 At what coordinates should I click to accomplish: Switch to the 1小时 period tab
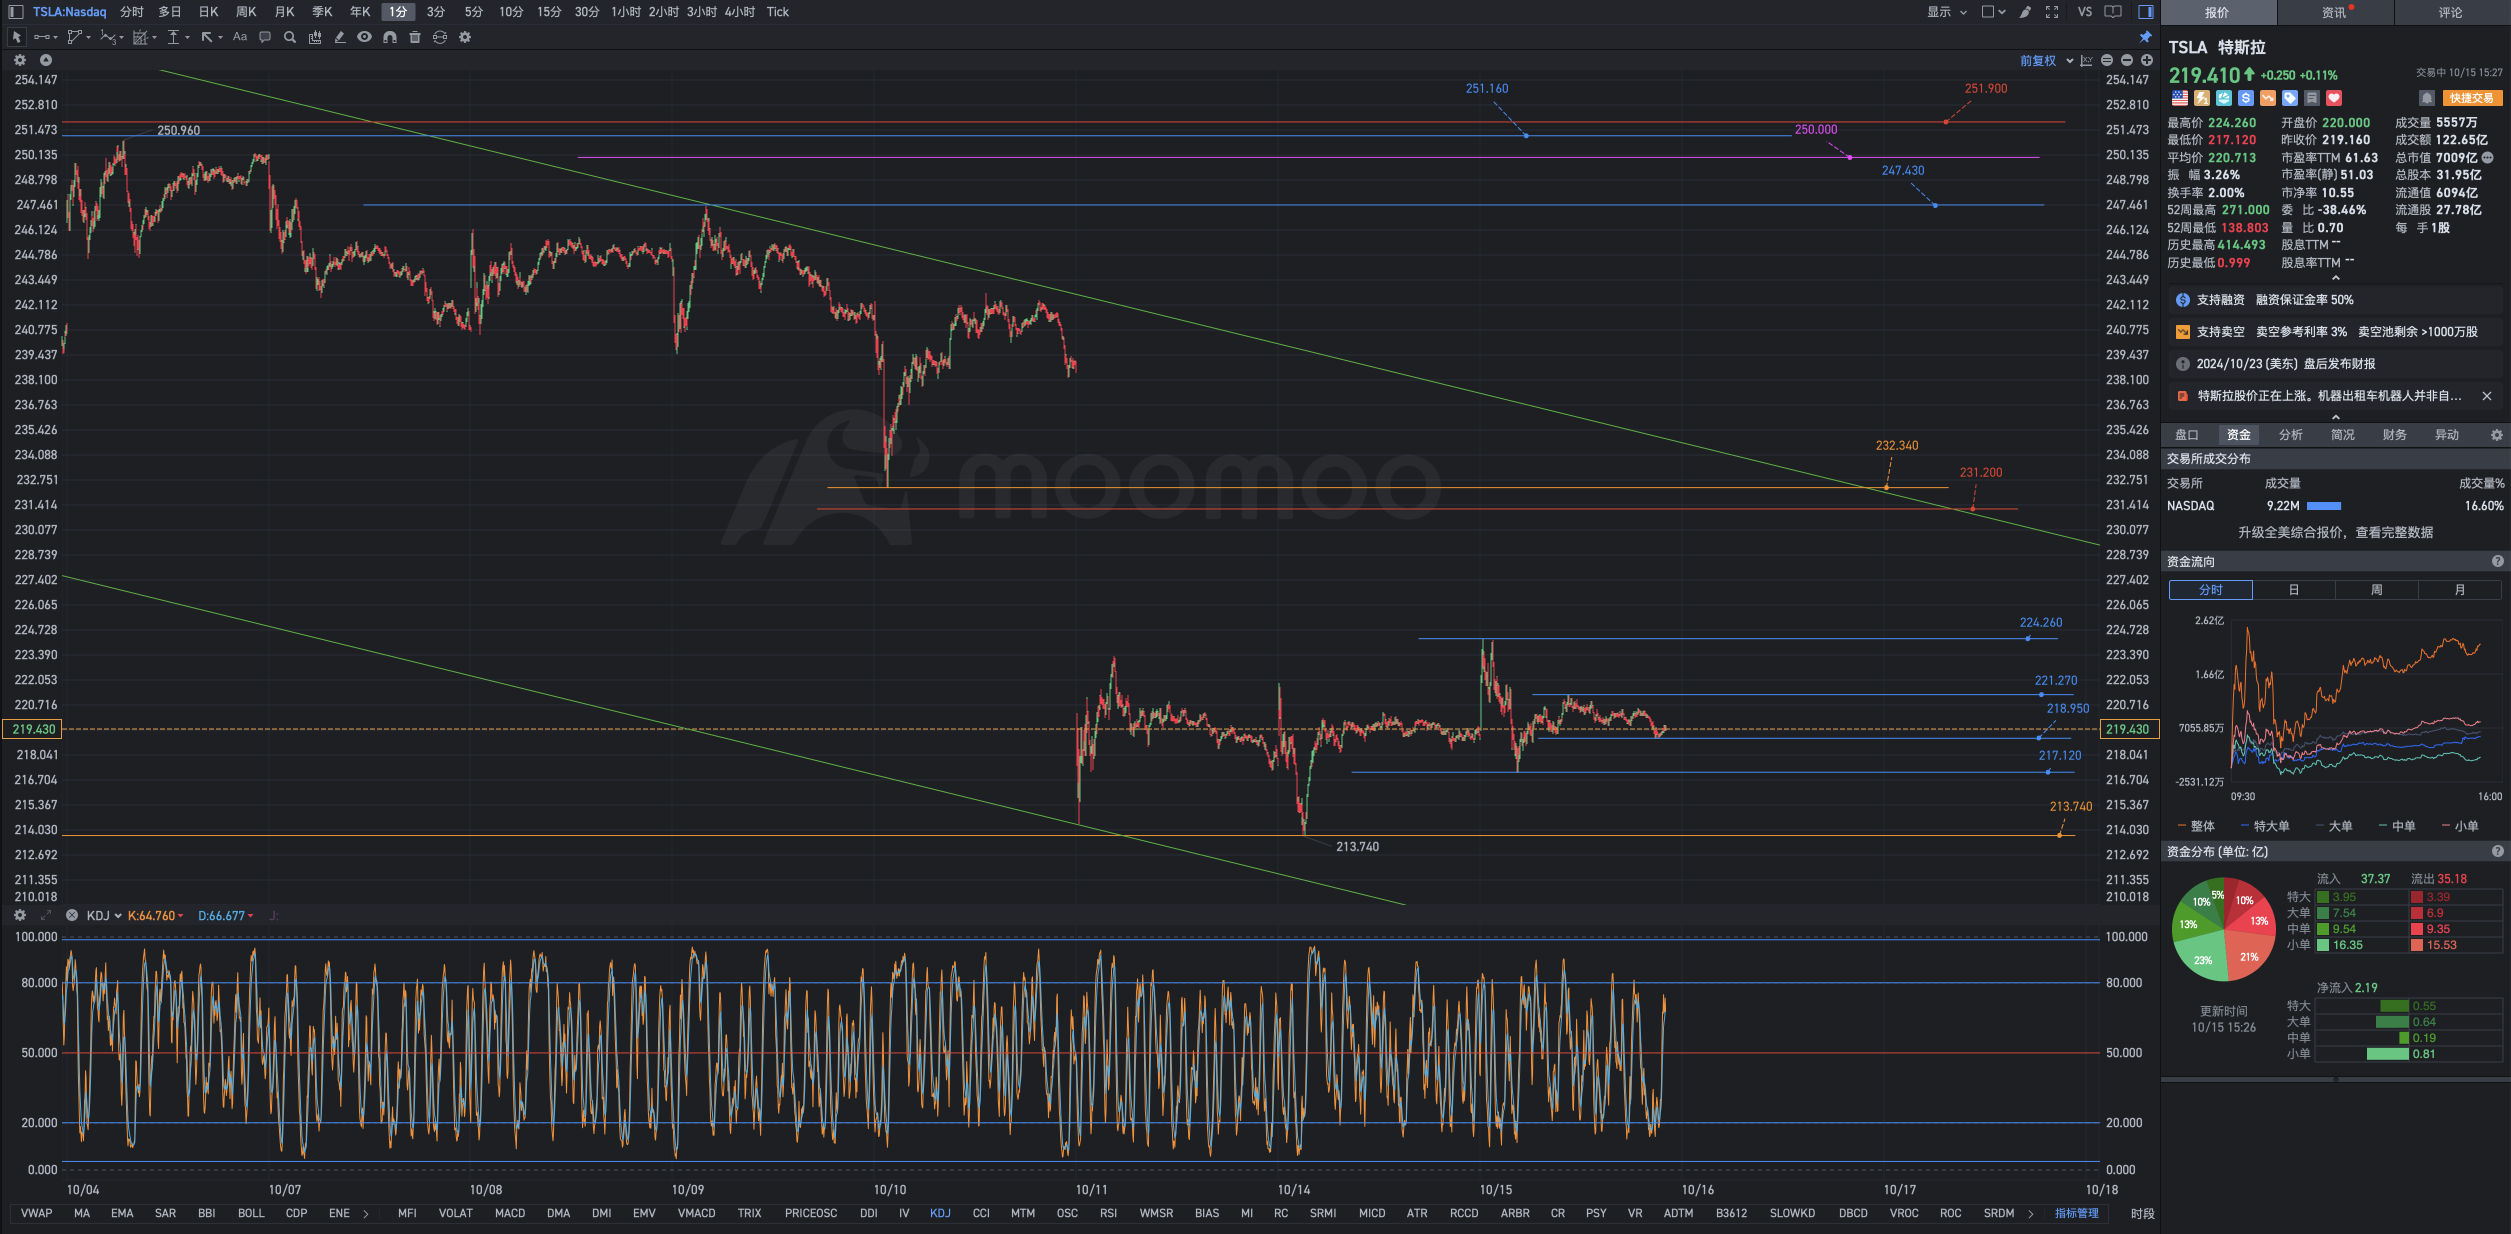[626, 12]
